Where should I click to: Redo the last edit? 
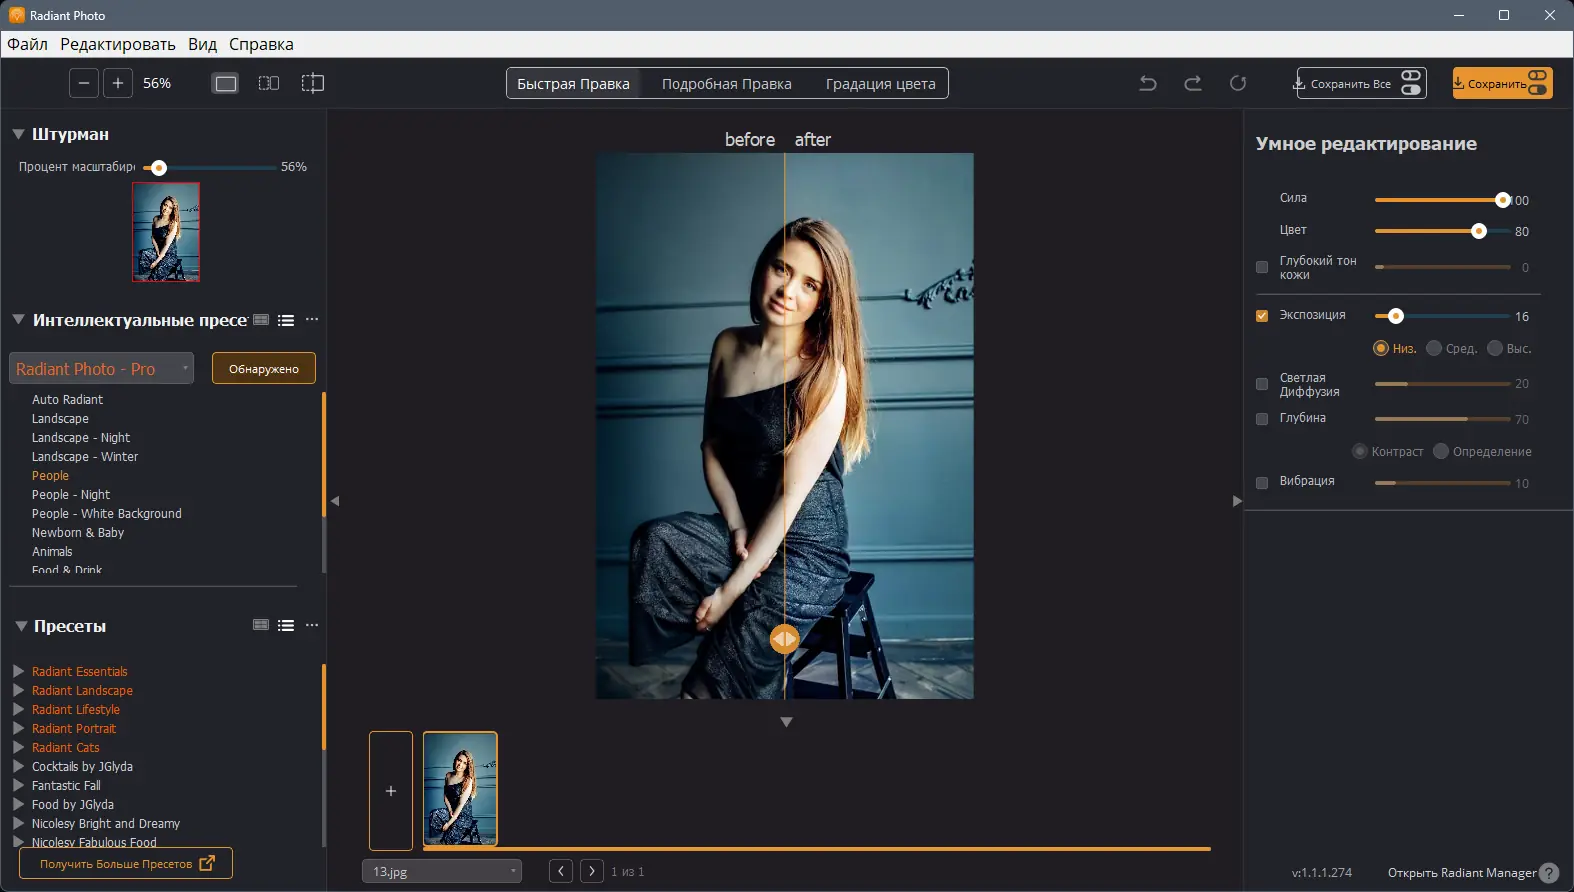pyautogui.click(x=1193, y=84)
